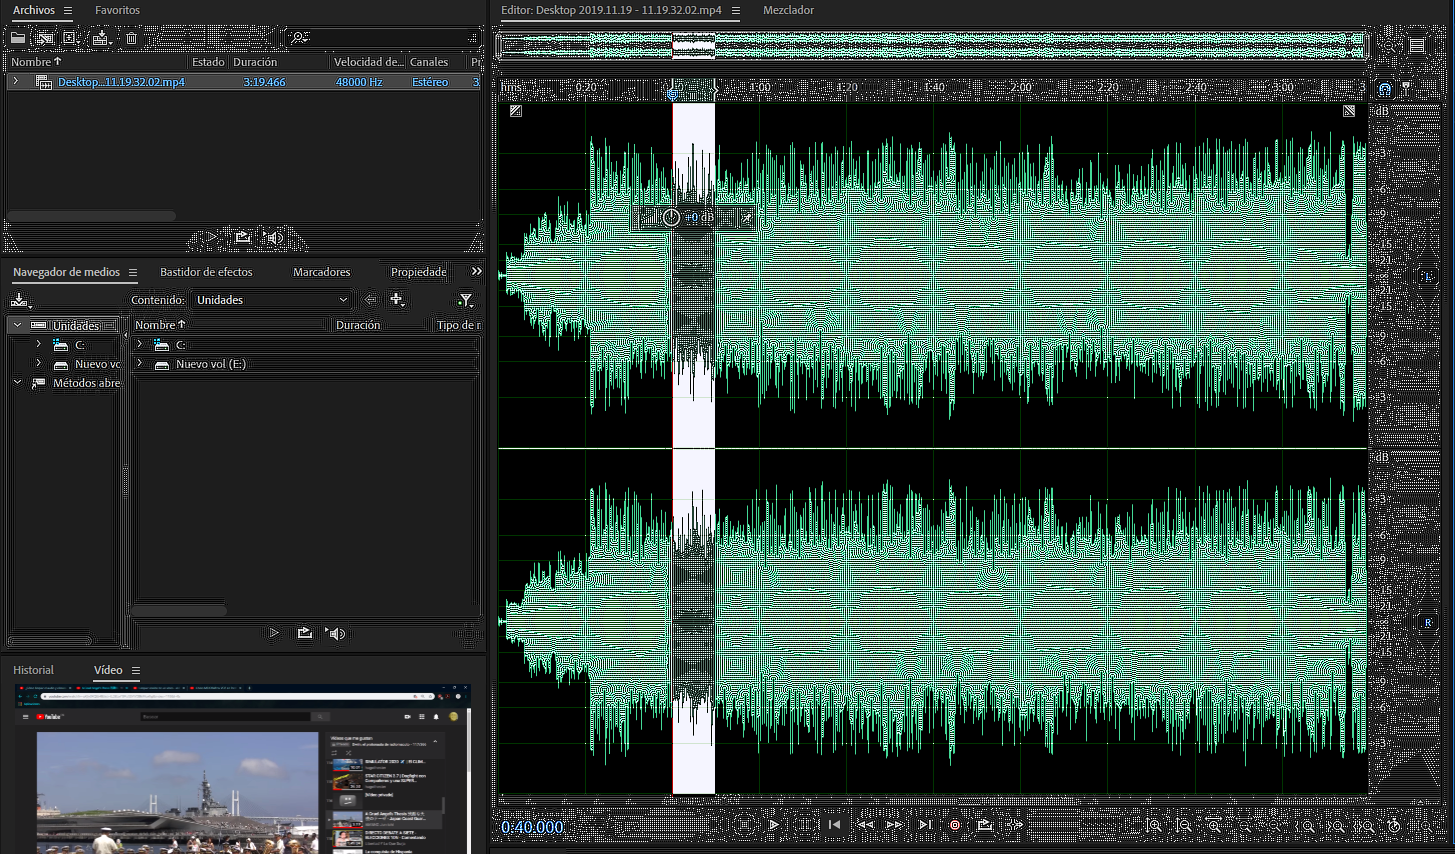Open the Contenido Unidades dropdown

pos(271,300)
